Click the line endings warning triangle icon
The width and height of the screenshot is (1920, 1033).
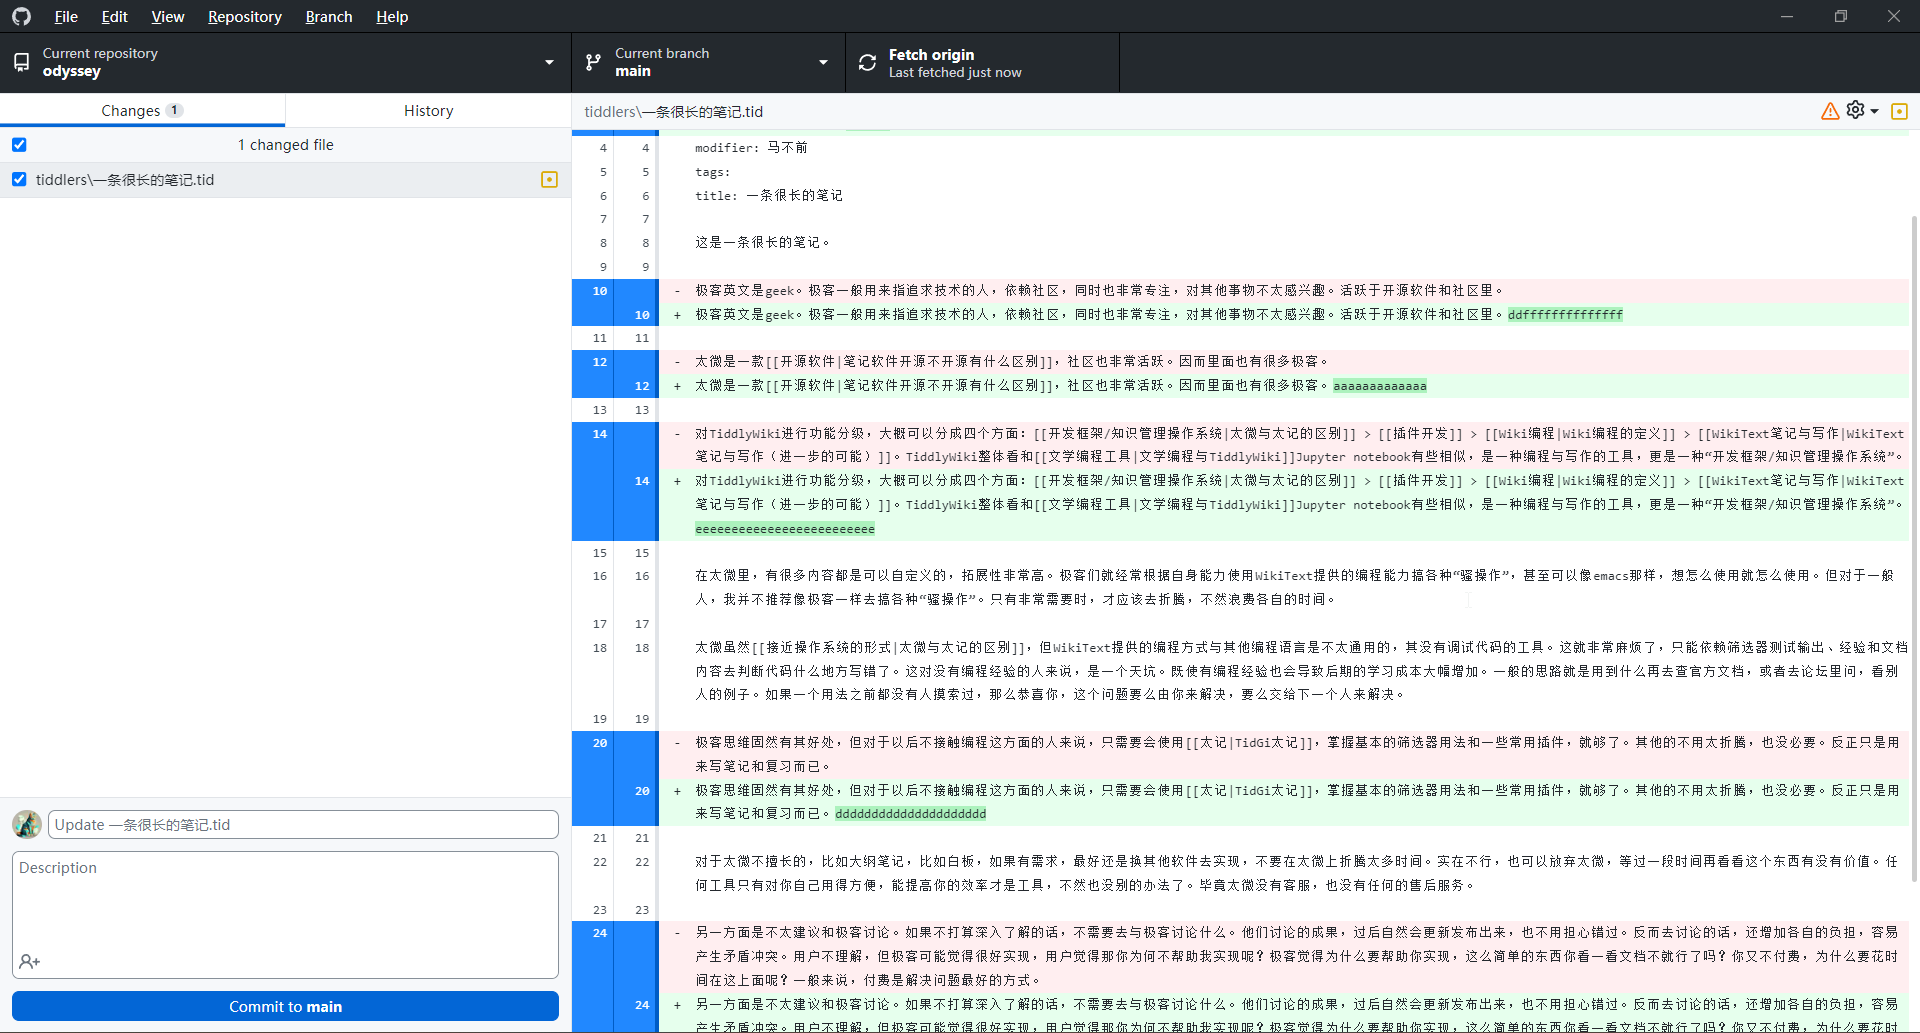(1830, 111)
